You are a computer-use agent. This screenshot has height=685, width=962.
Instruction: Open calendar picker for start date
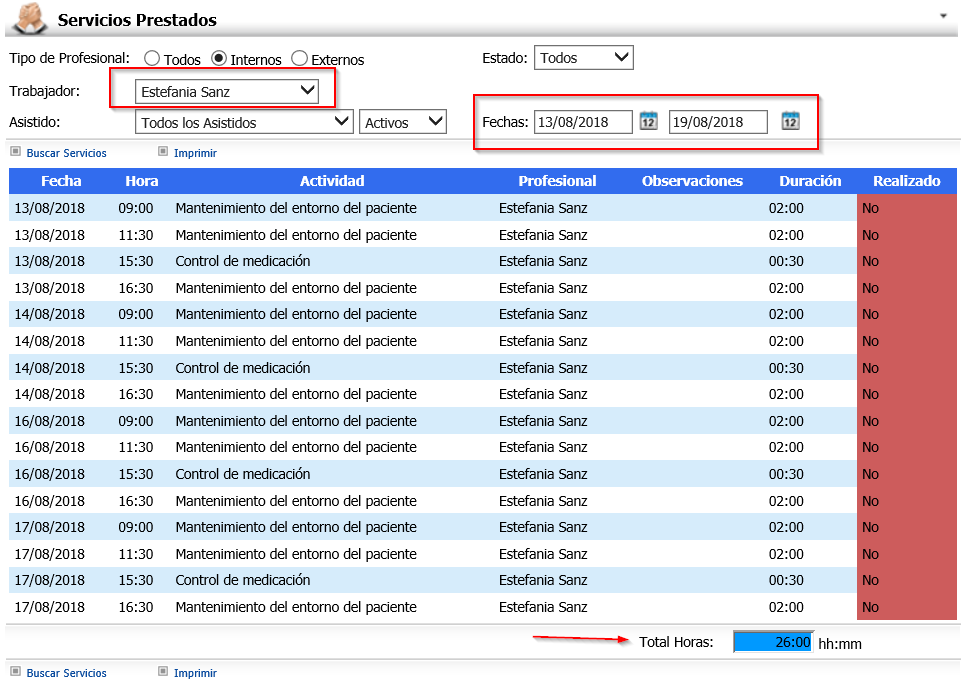pos(648,121)
